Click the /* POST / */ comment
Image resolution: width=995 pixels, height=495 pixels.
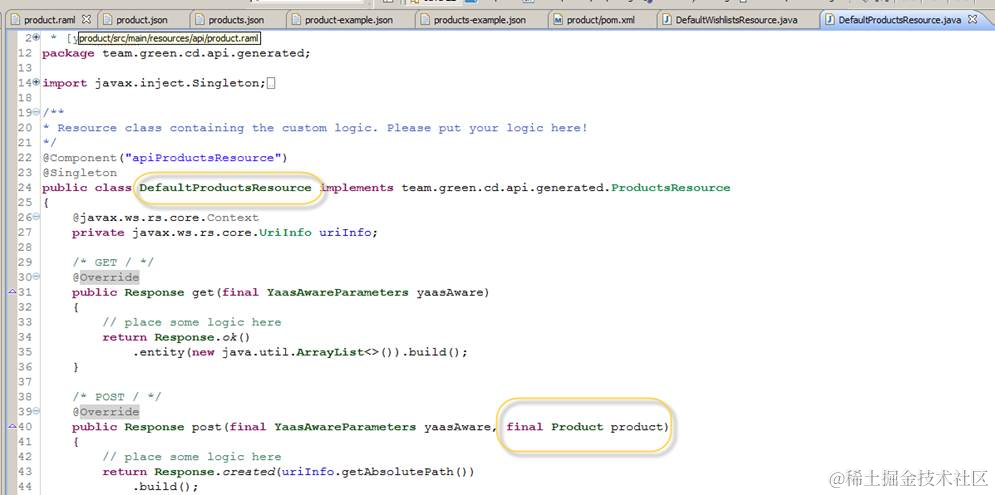[x=117, y=397]
